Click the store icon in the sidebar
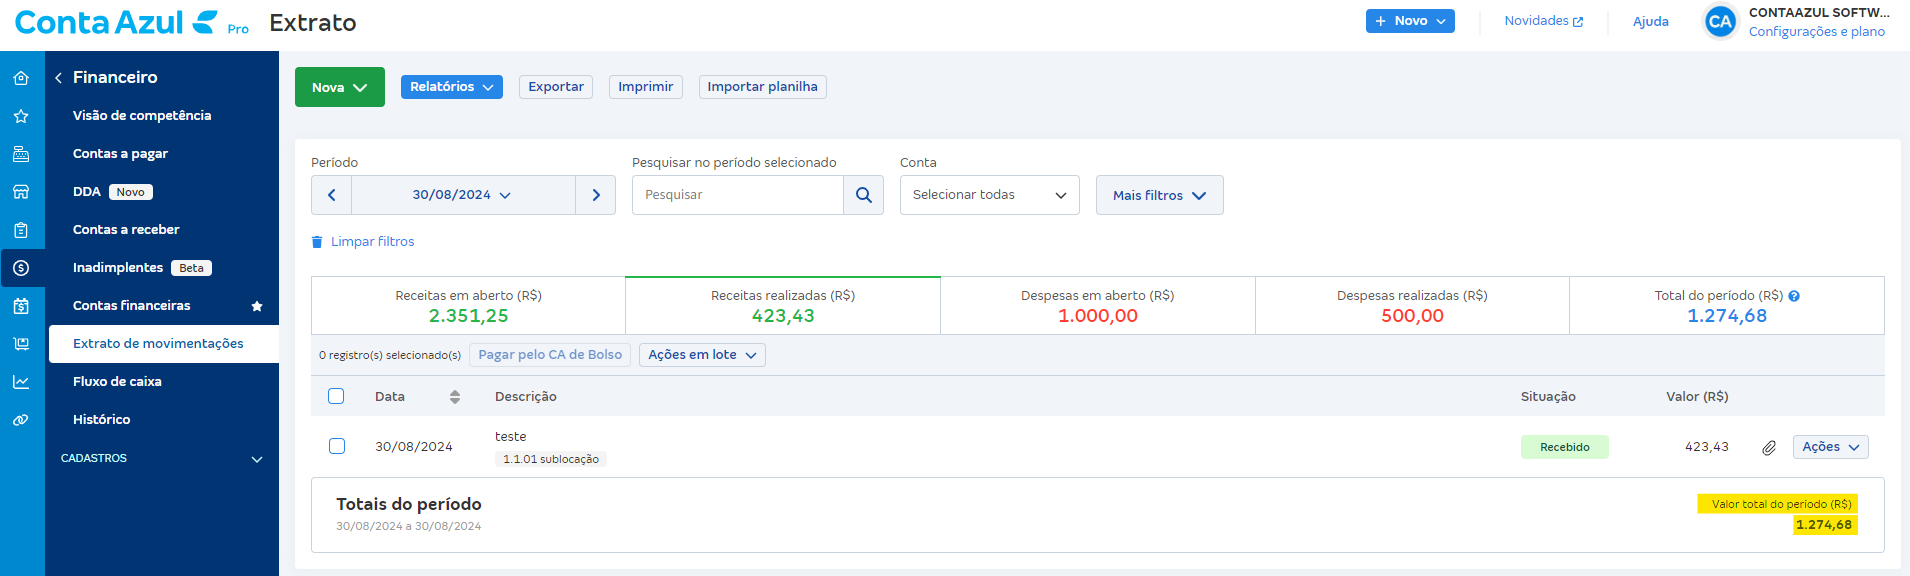This screenshot has height=576, width=1910. click(x=21, y=192)
